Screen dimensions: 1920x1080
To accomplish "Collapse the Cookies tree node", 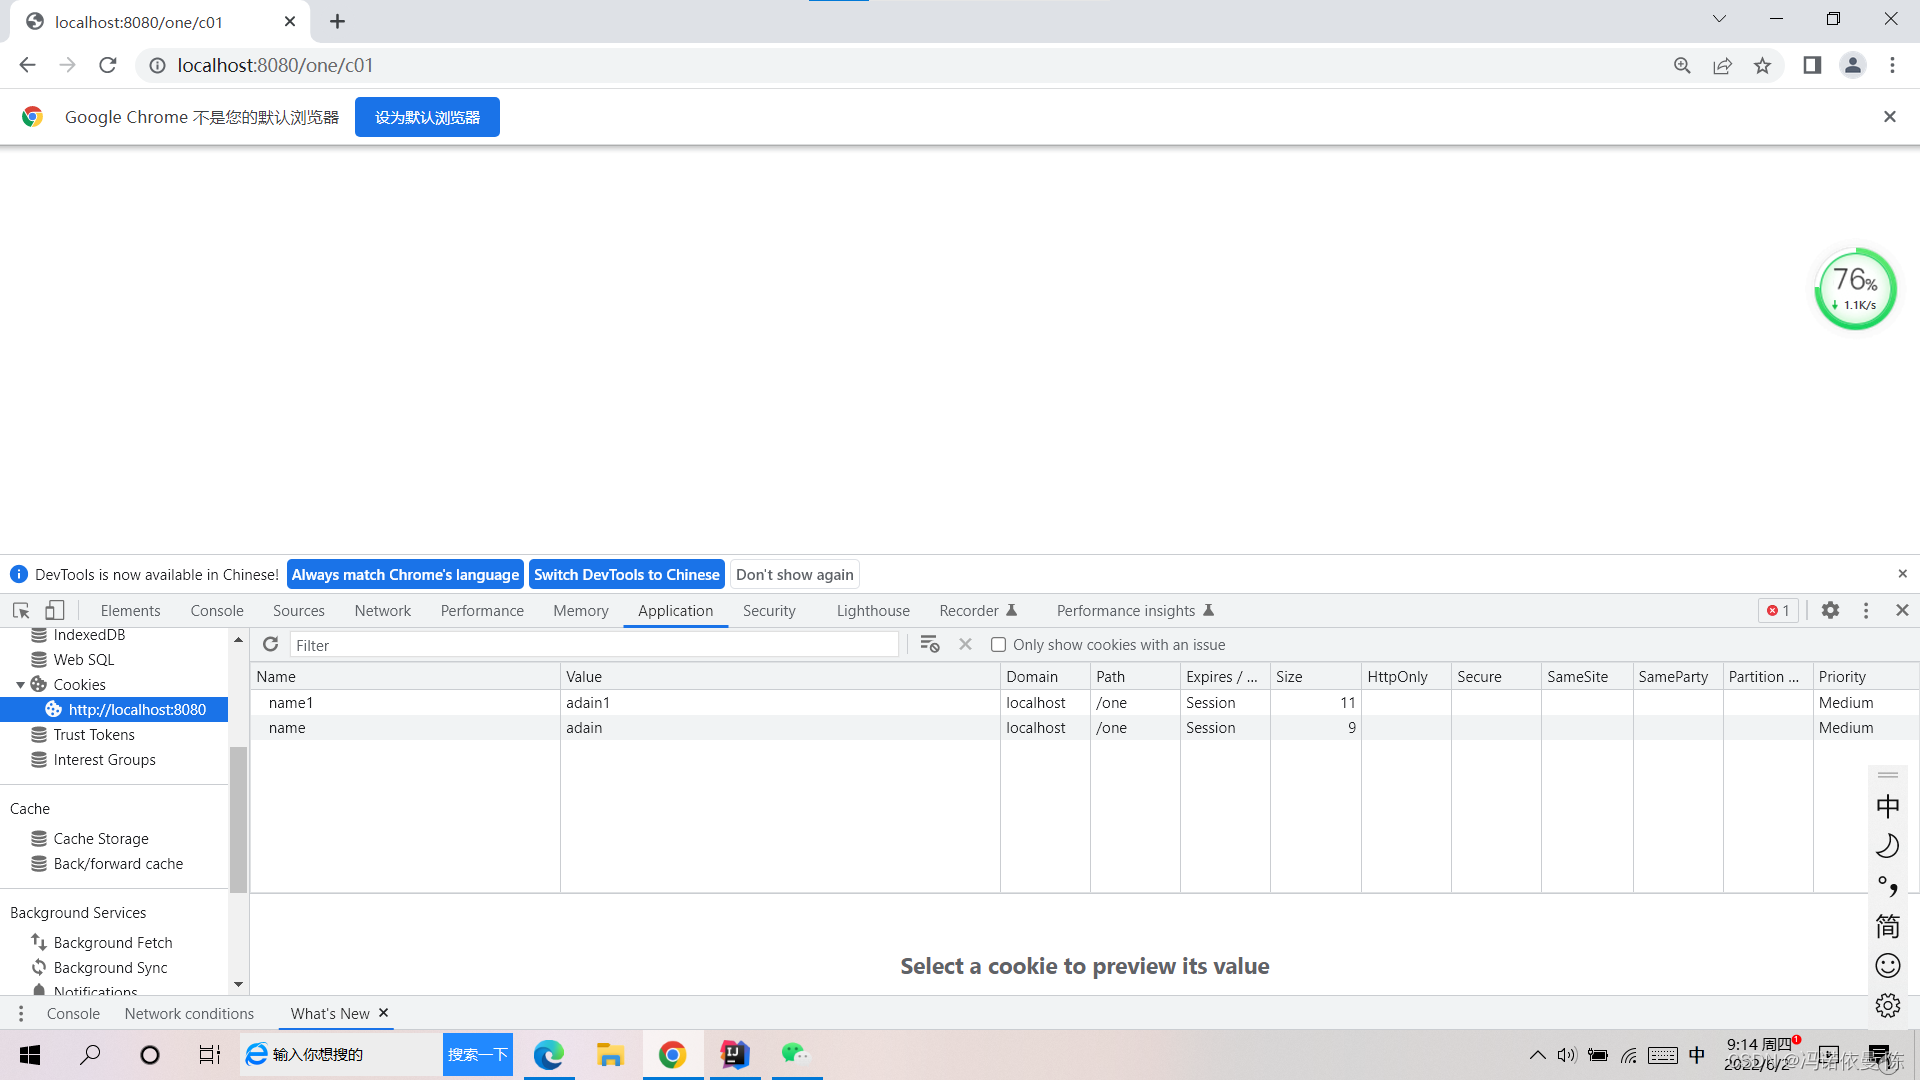I will tap(20, 685).
